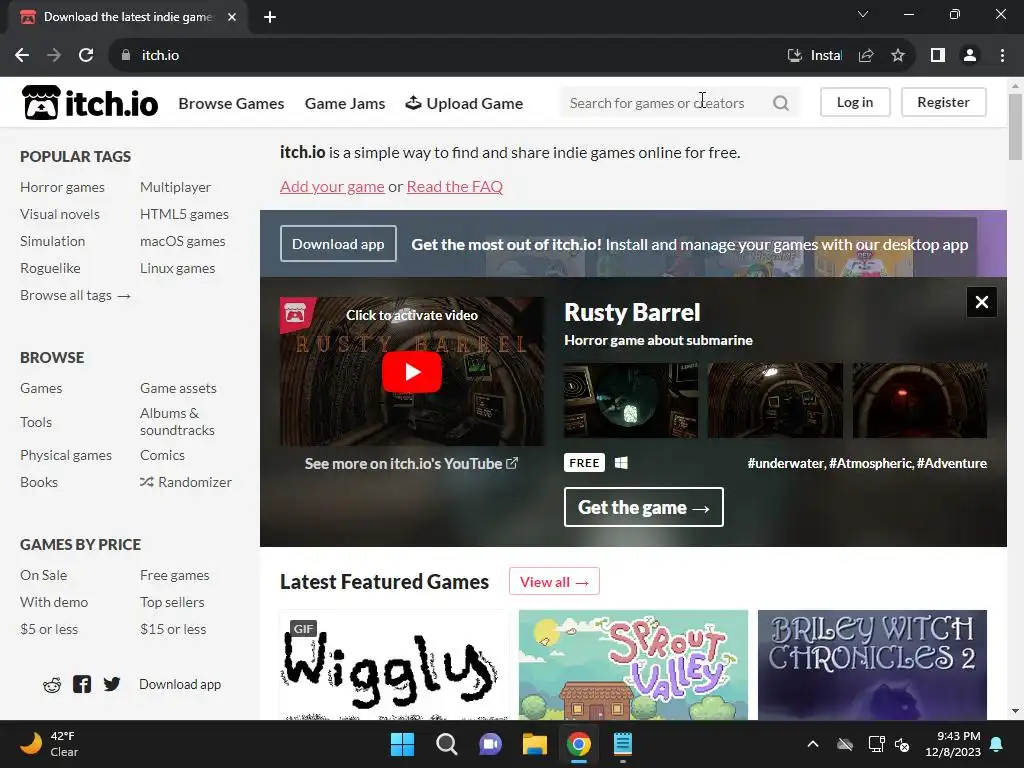Viewport: 1024px width, 768px height.
Task: Close the itch.io browser tab
Action: [232, 17]
